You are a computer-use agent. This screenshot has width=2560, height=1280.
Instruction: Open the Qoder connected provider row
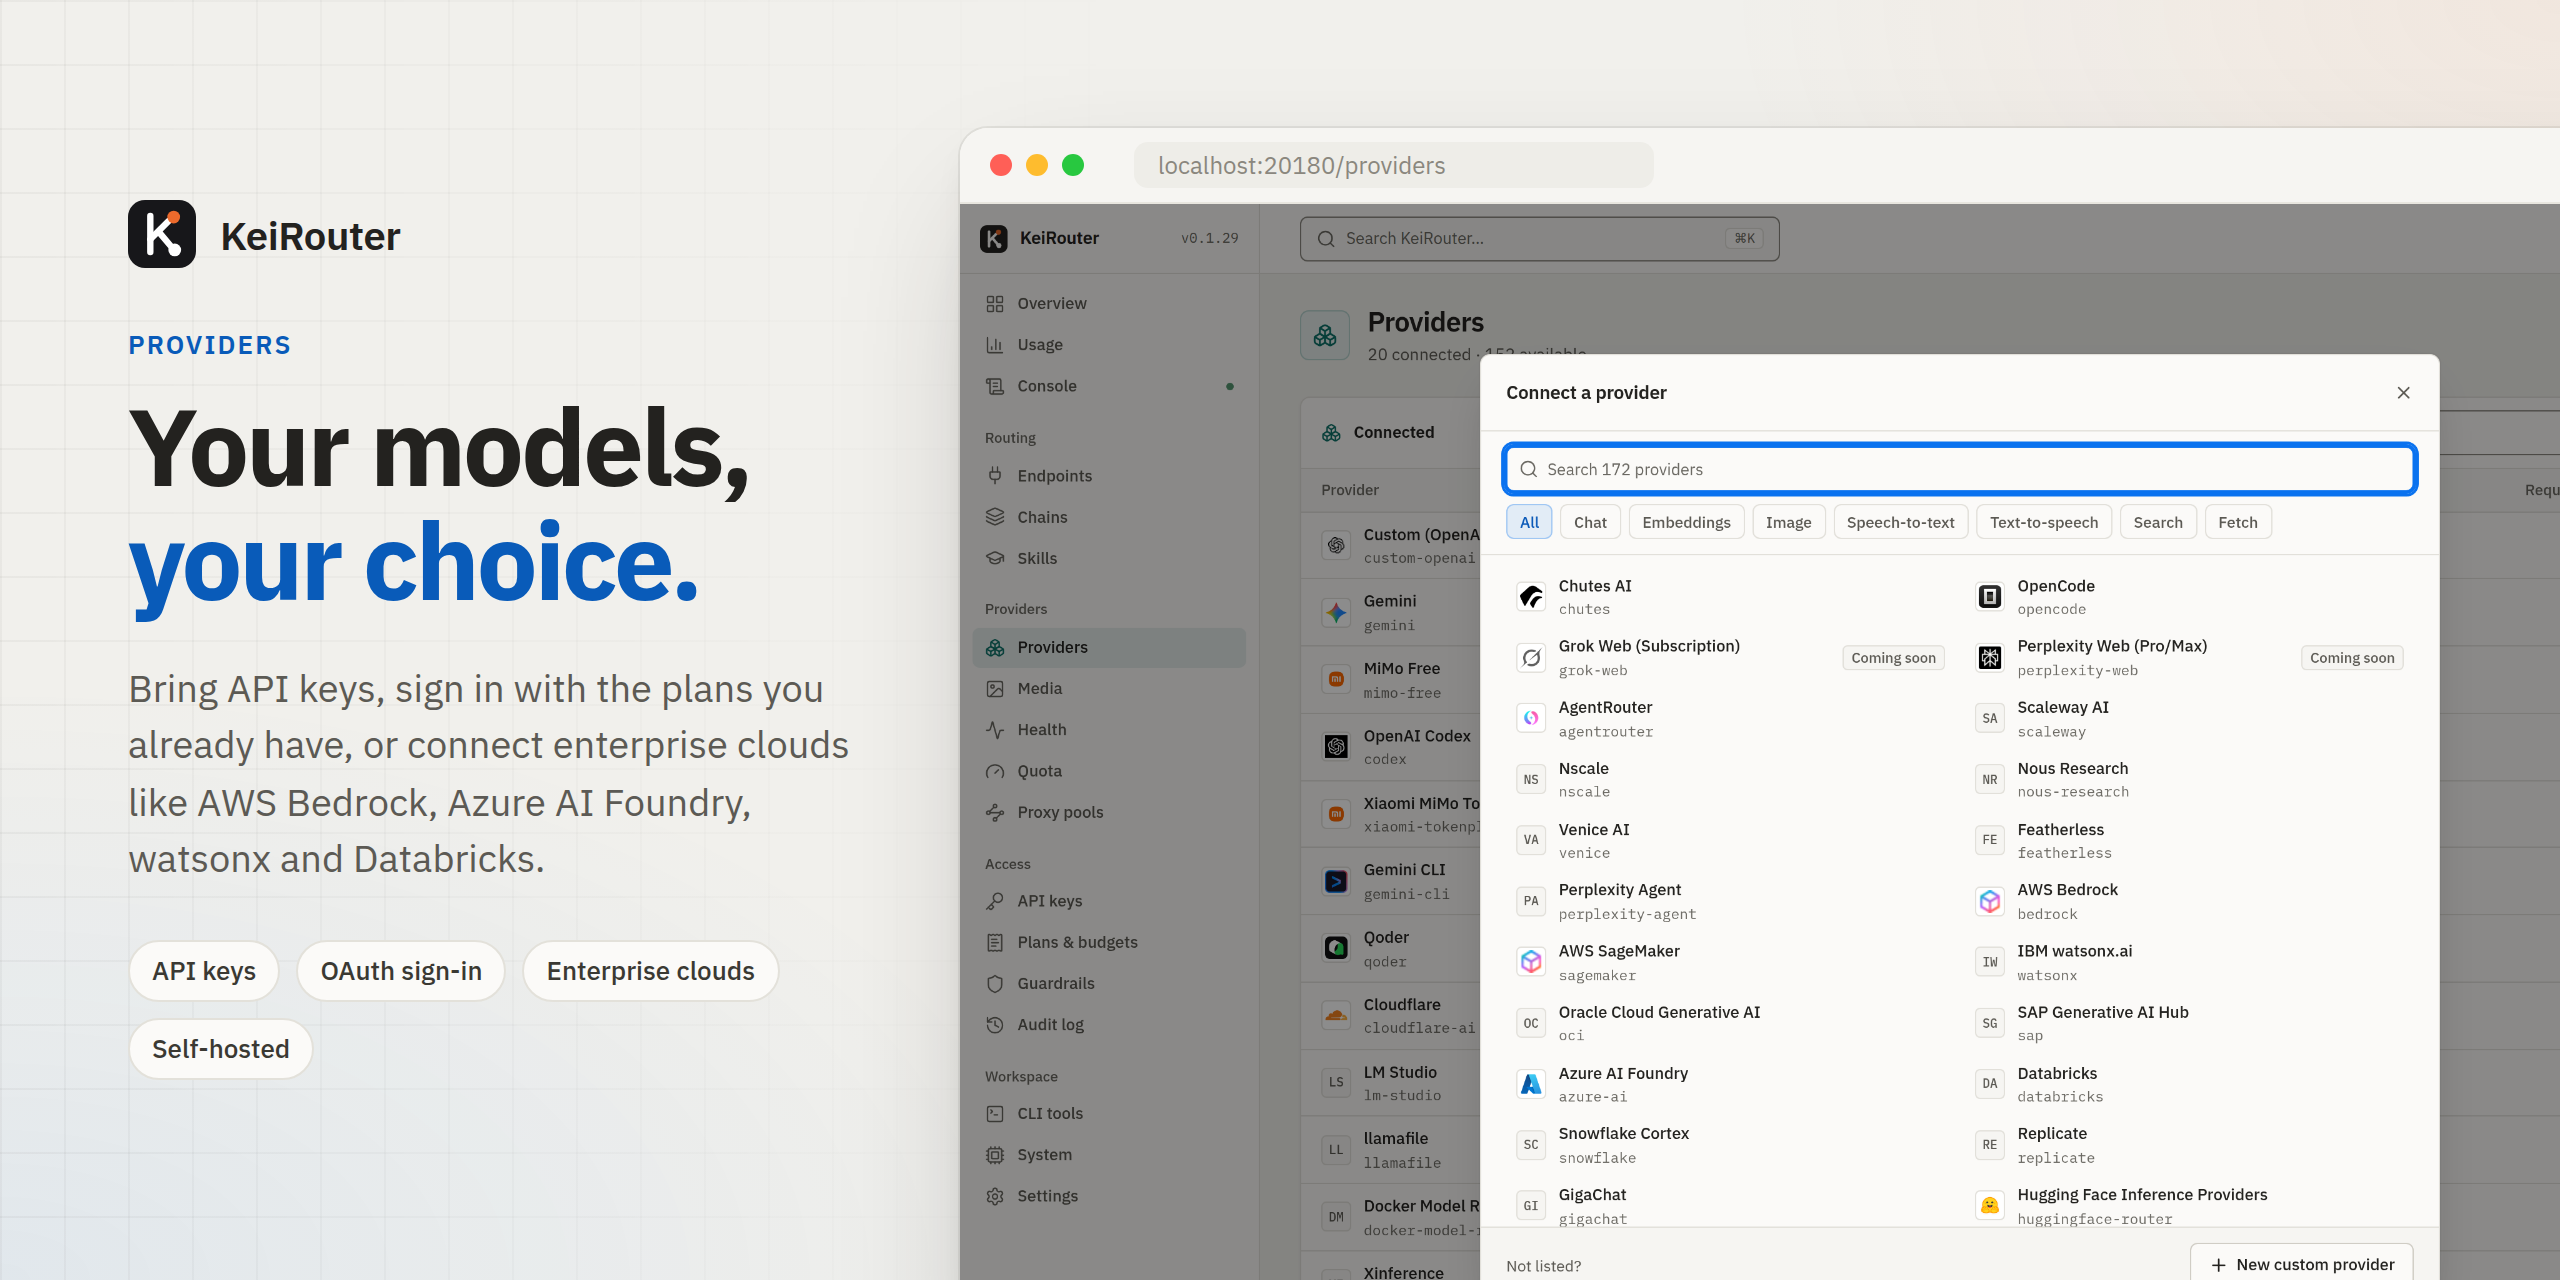click(x=1391, y=949)
